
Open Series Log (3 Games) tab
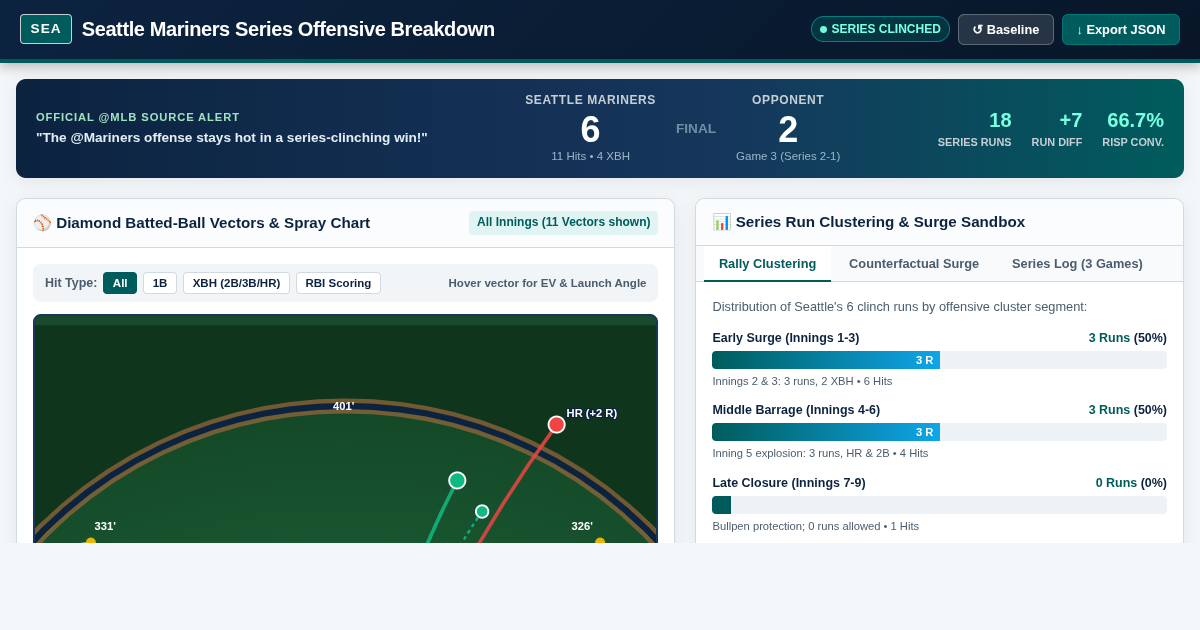click(1077, 264)
